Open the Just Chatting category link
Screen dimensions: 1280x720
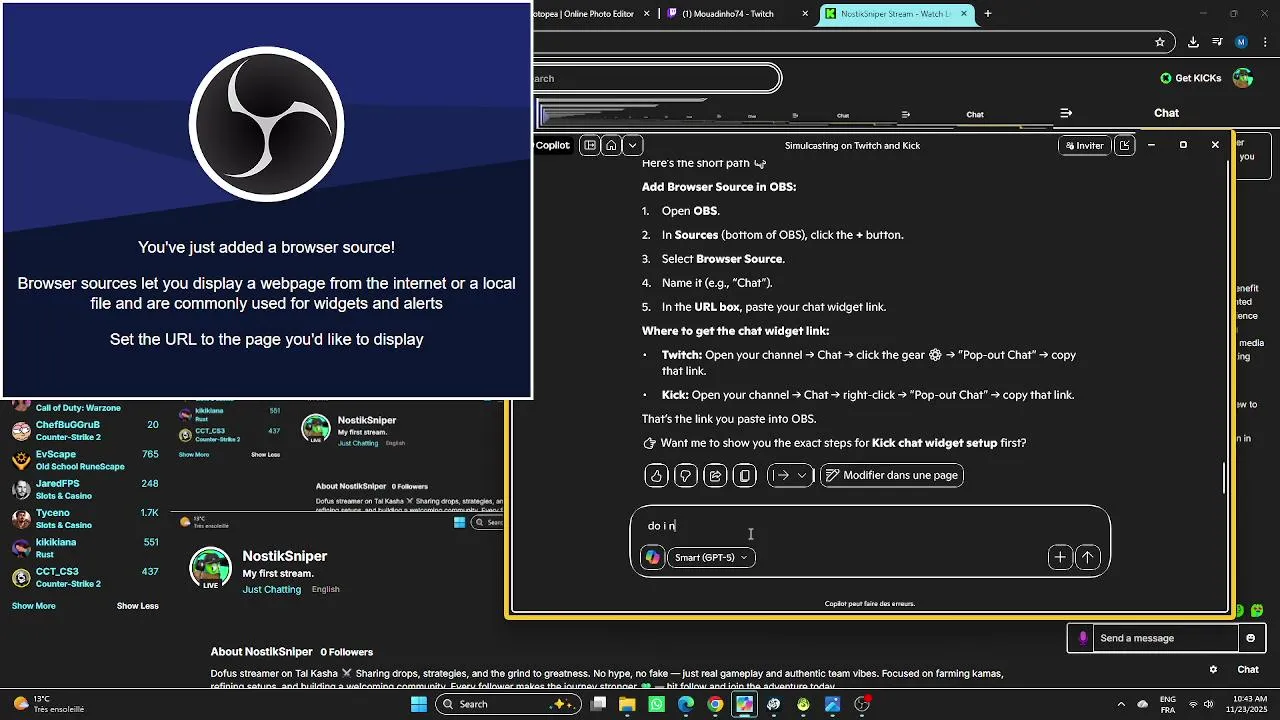point(272,590)
